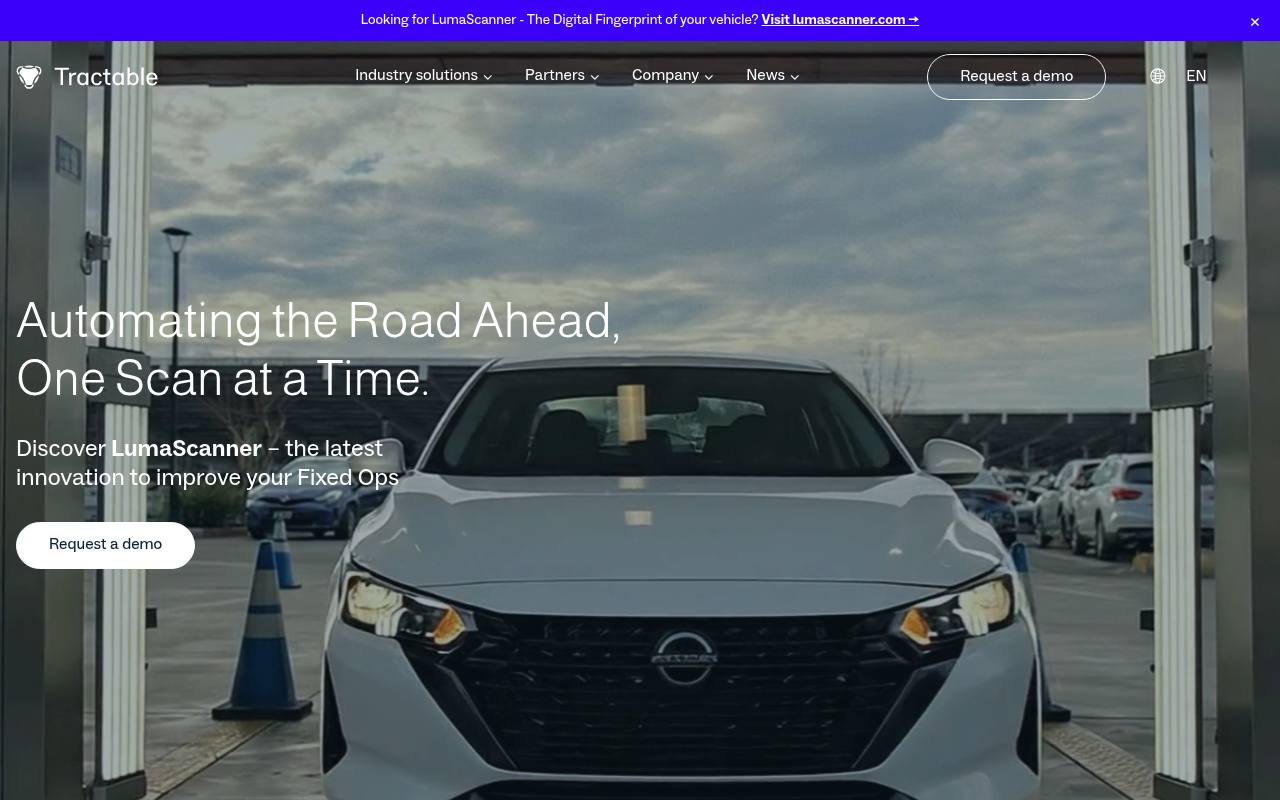Expand the Company navigation menu

point(673,76)
